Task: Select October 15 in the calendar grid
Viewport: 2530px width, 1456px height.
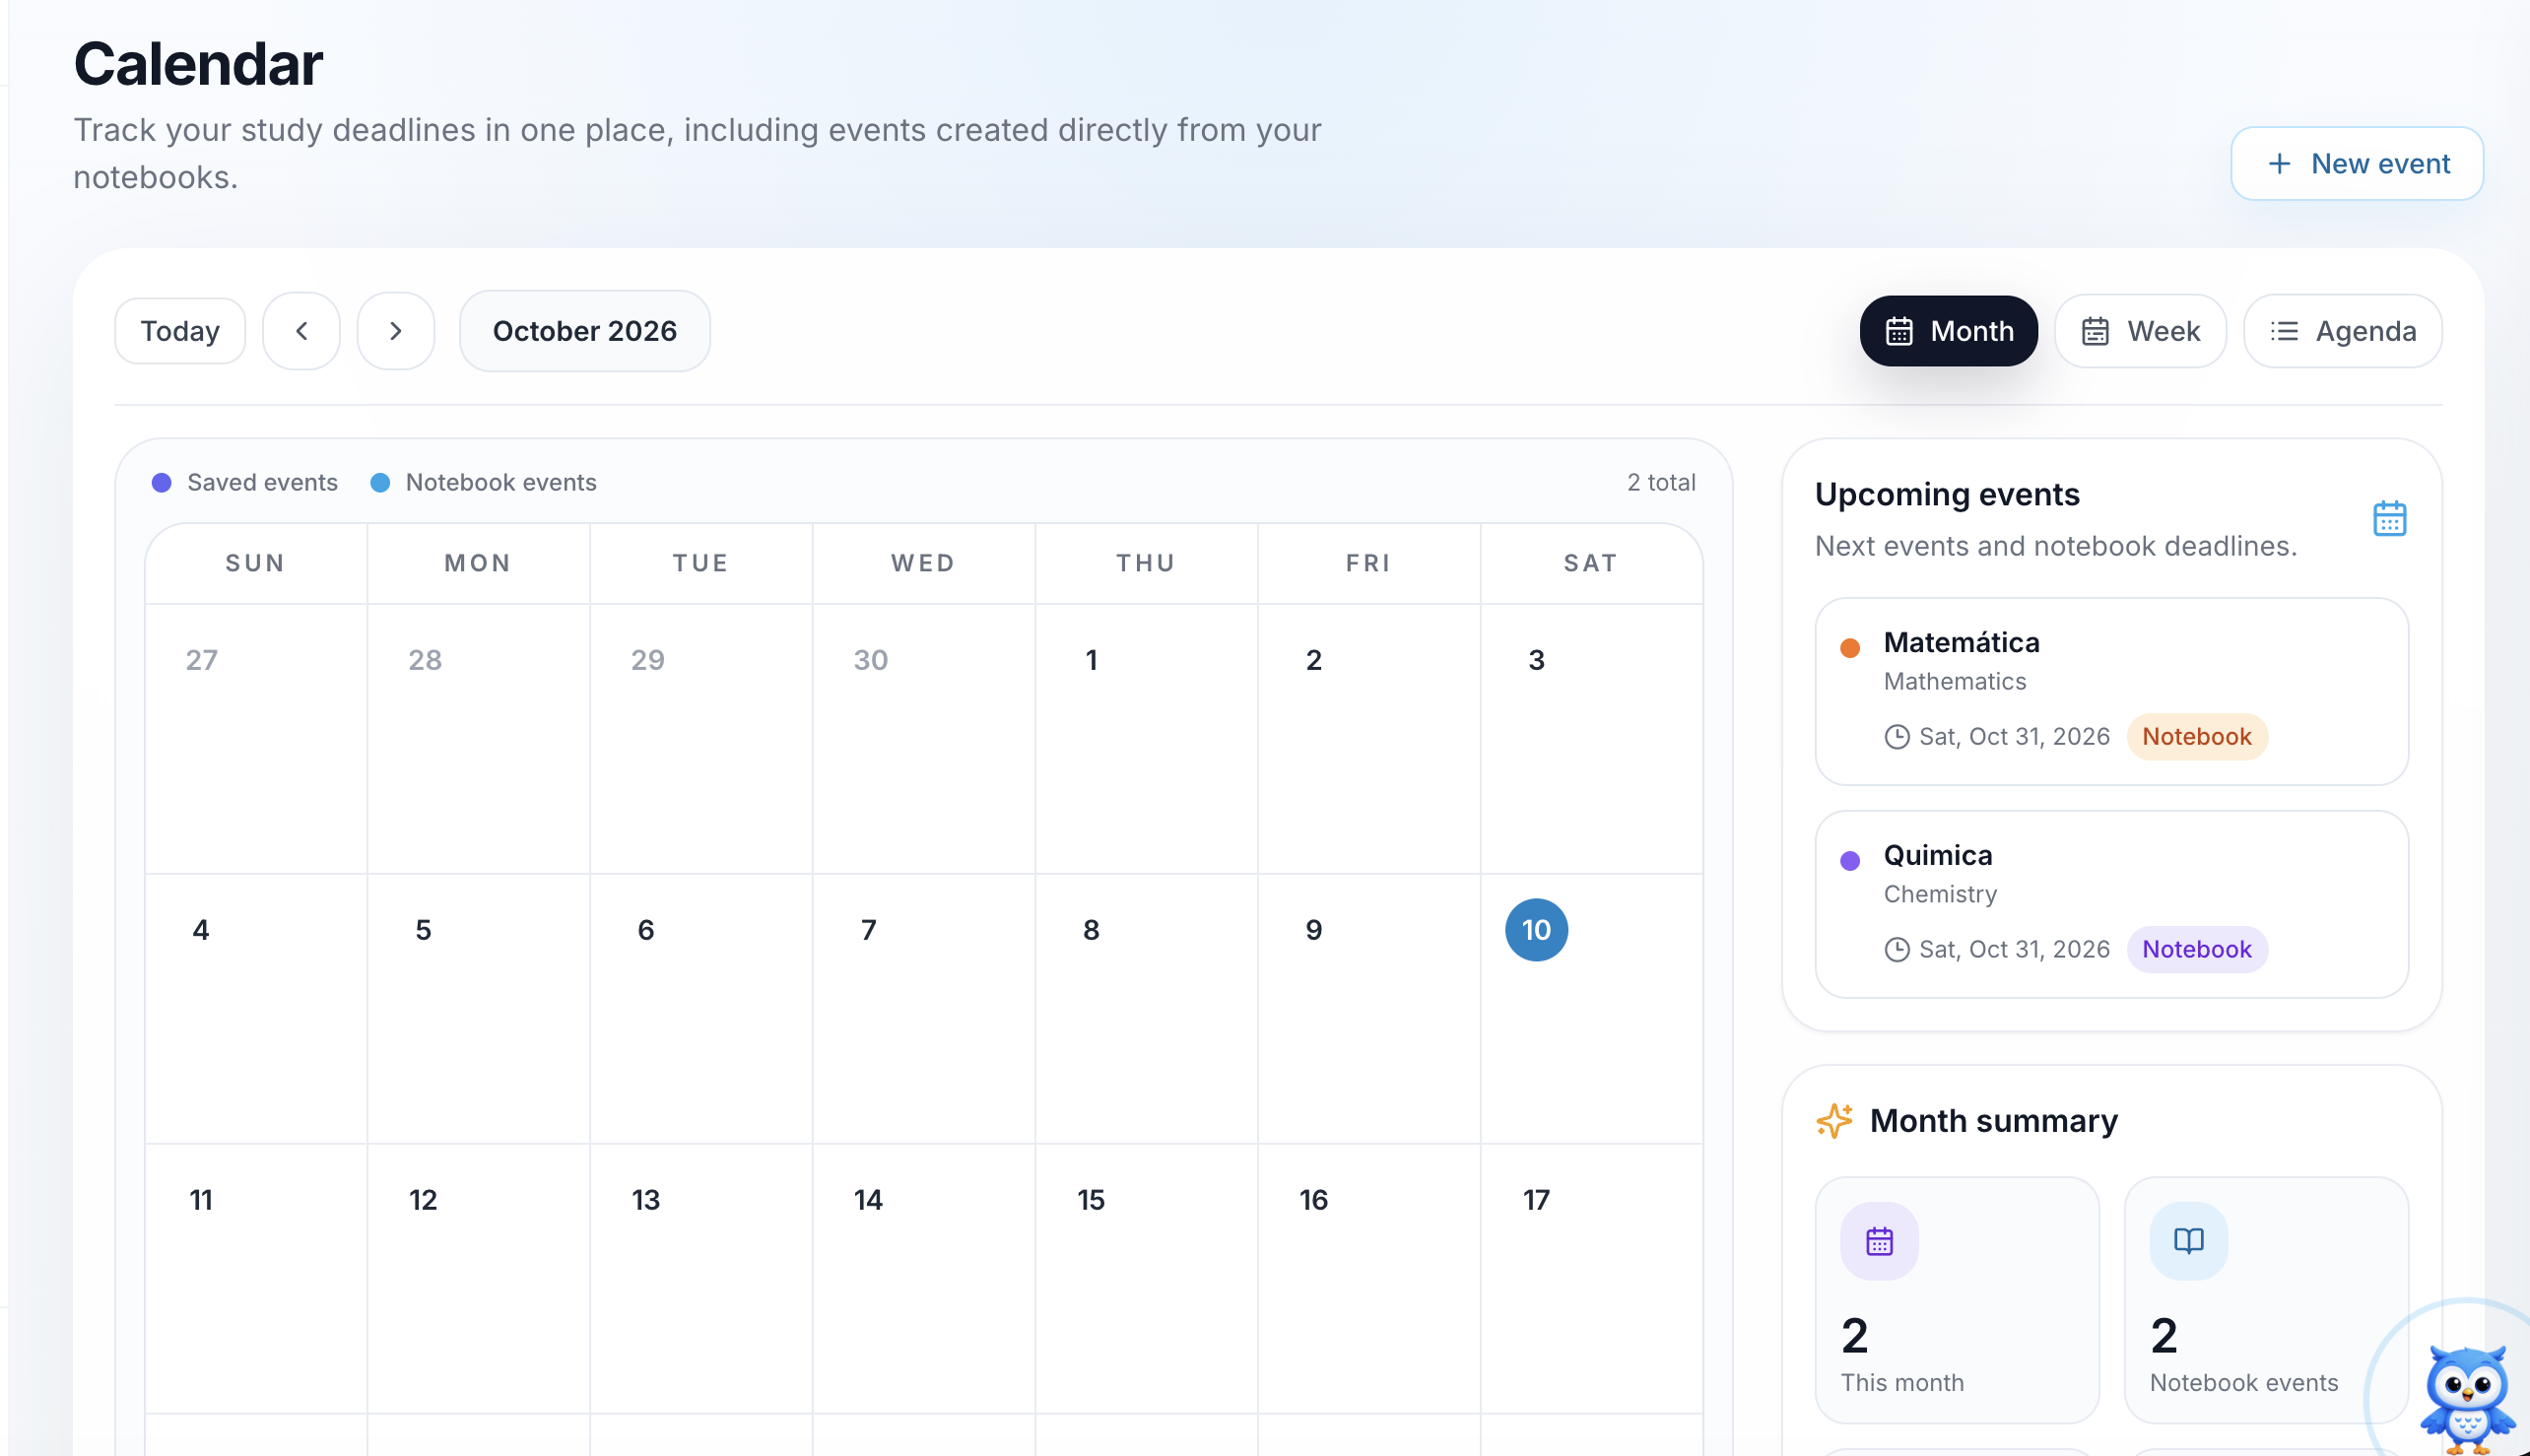Action: click(x=1146, y=1278)
